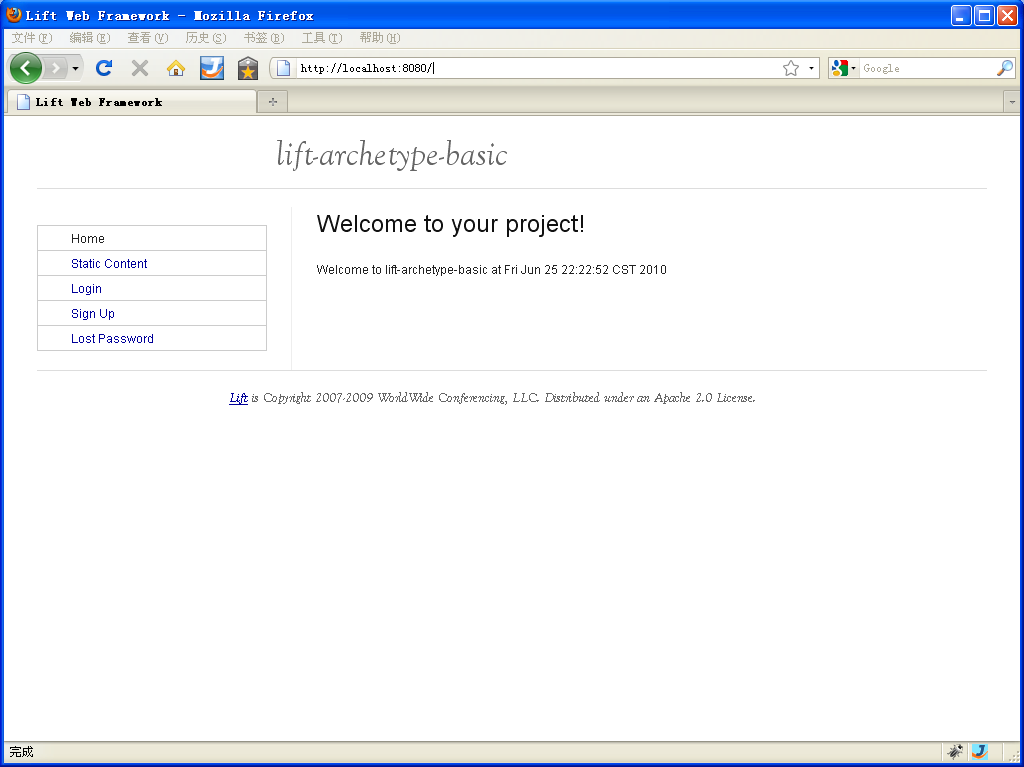Image resolution: width=1024 pixels, height=767 pixels.
Task: Open the 帮助 (Help) menu
Action: click(379, 38)
